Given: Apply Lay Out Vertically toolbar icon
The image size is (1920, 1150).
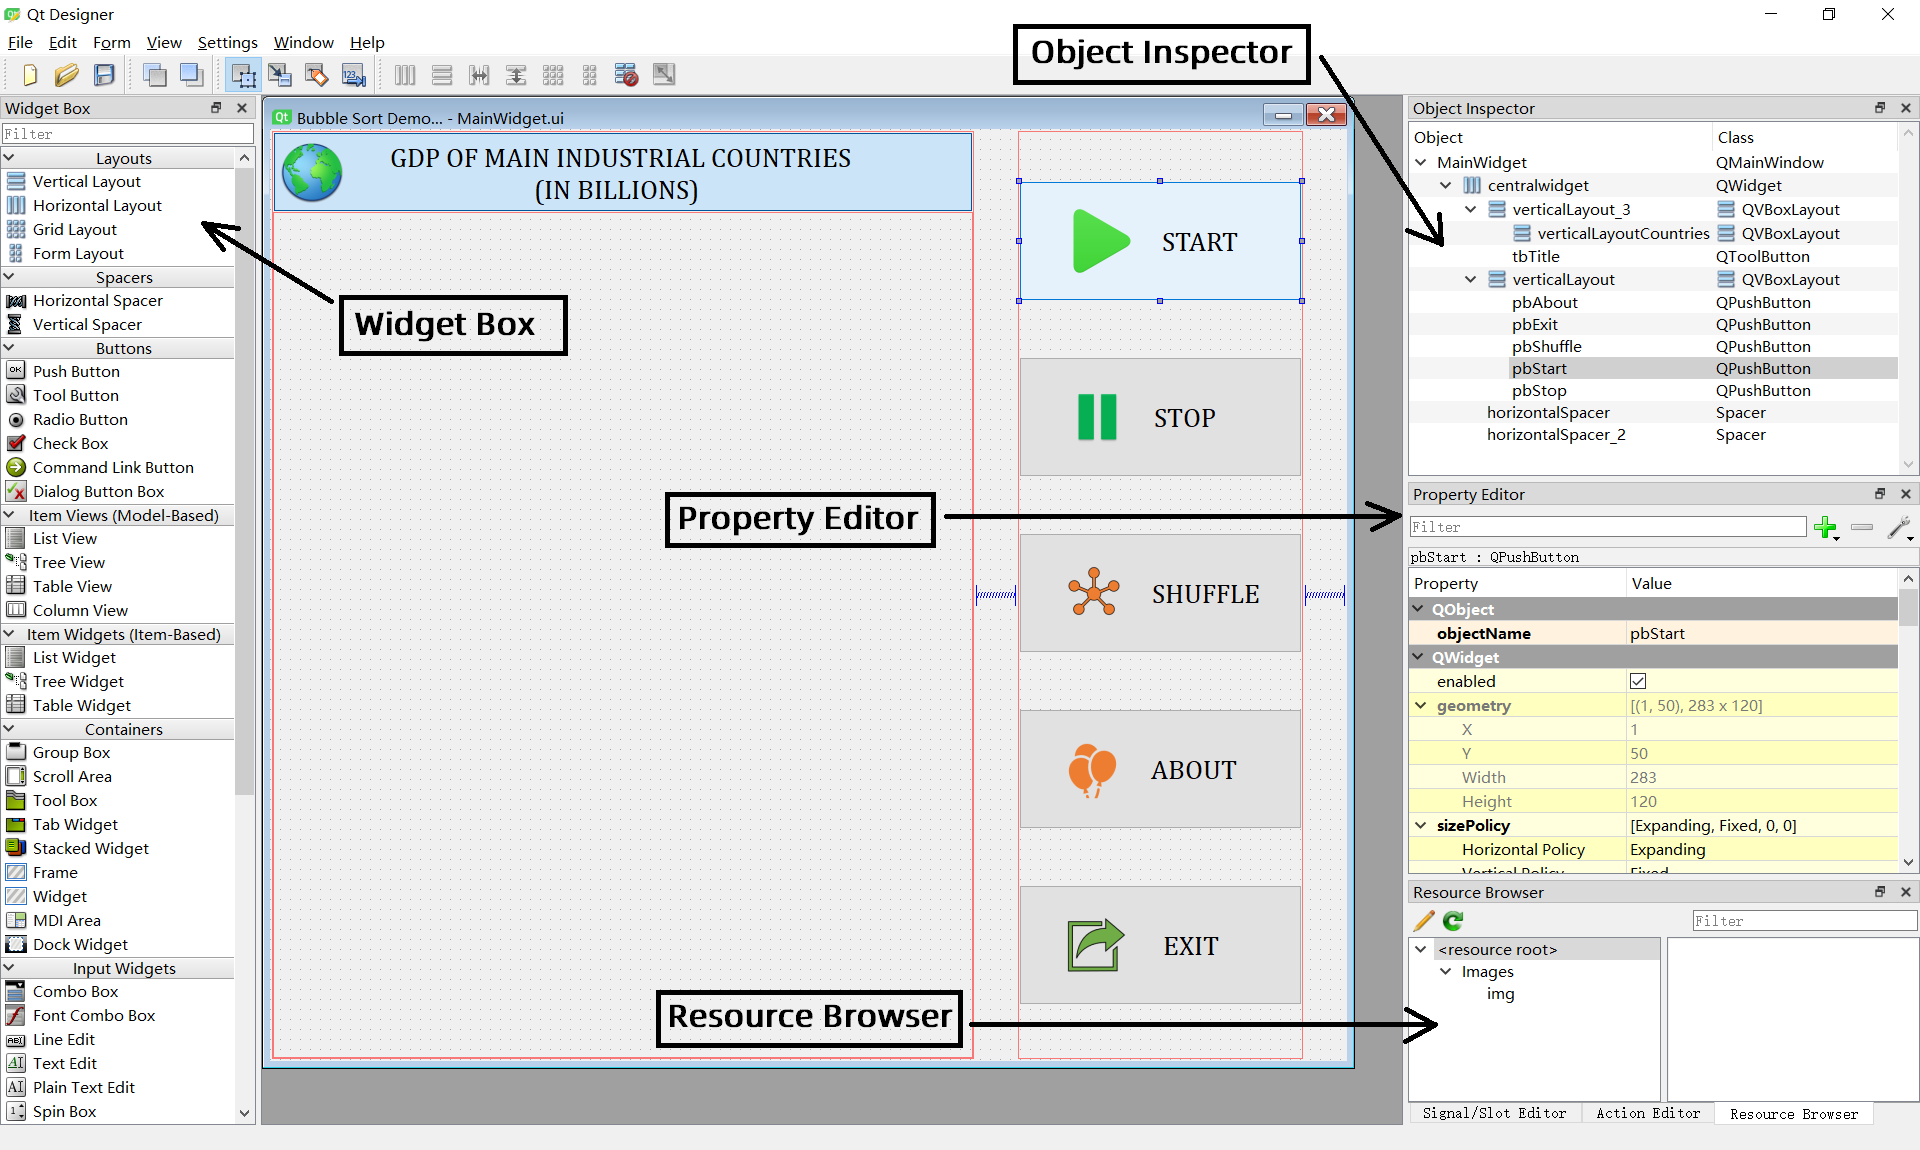Looking at the screenshot, I should (x=442, y=75).
